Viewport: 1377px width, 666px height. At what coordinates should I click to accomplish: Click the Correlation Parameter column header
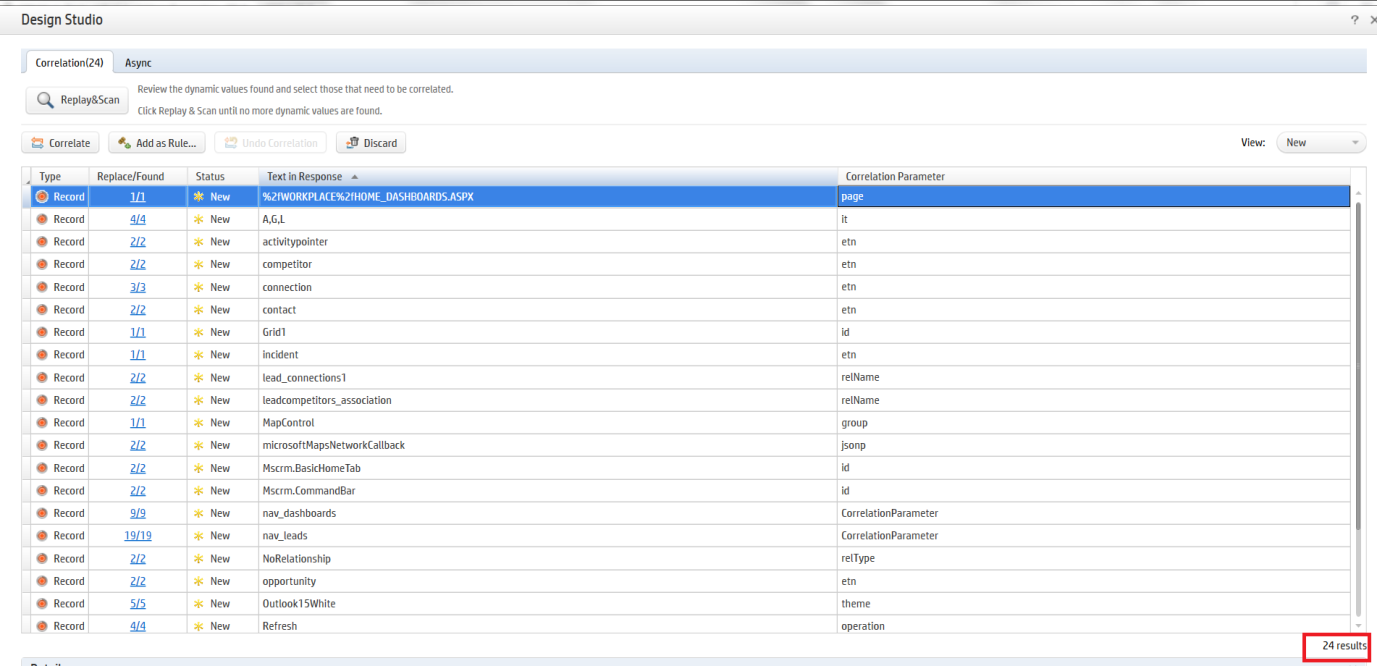click(x=1094, y=176)
